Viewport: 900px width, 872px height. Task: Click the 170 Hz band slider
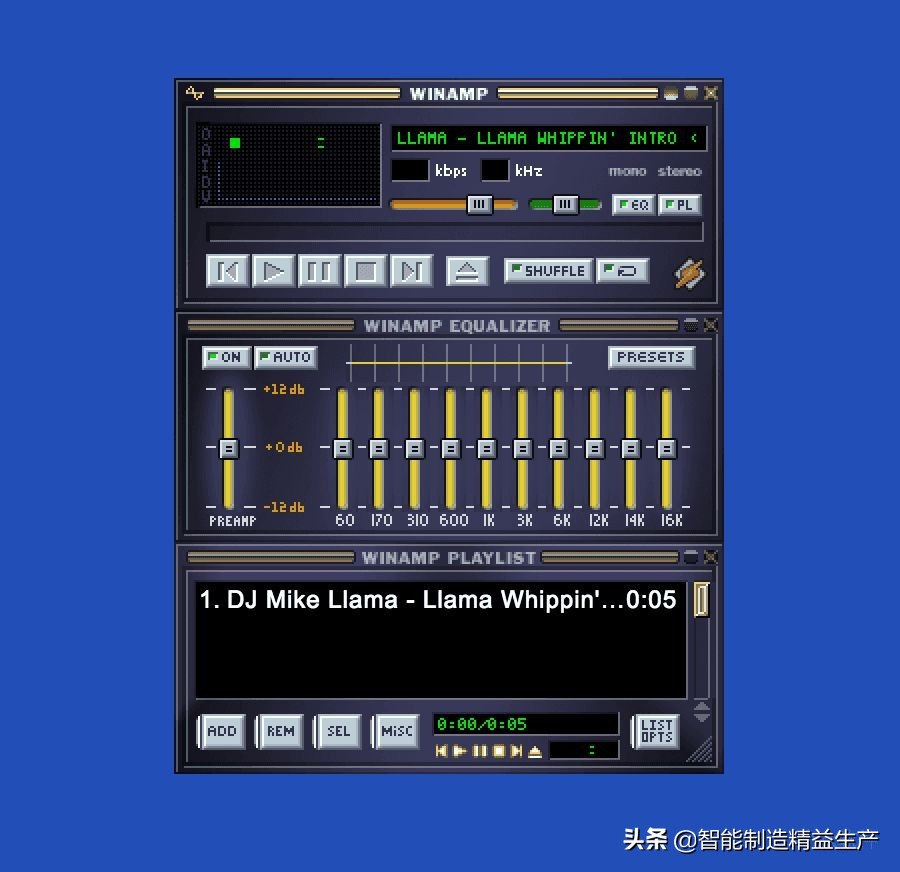pyautogui.click(x=379, y=448)
